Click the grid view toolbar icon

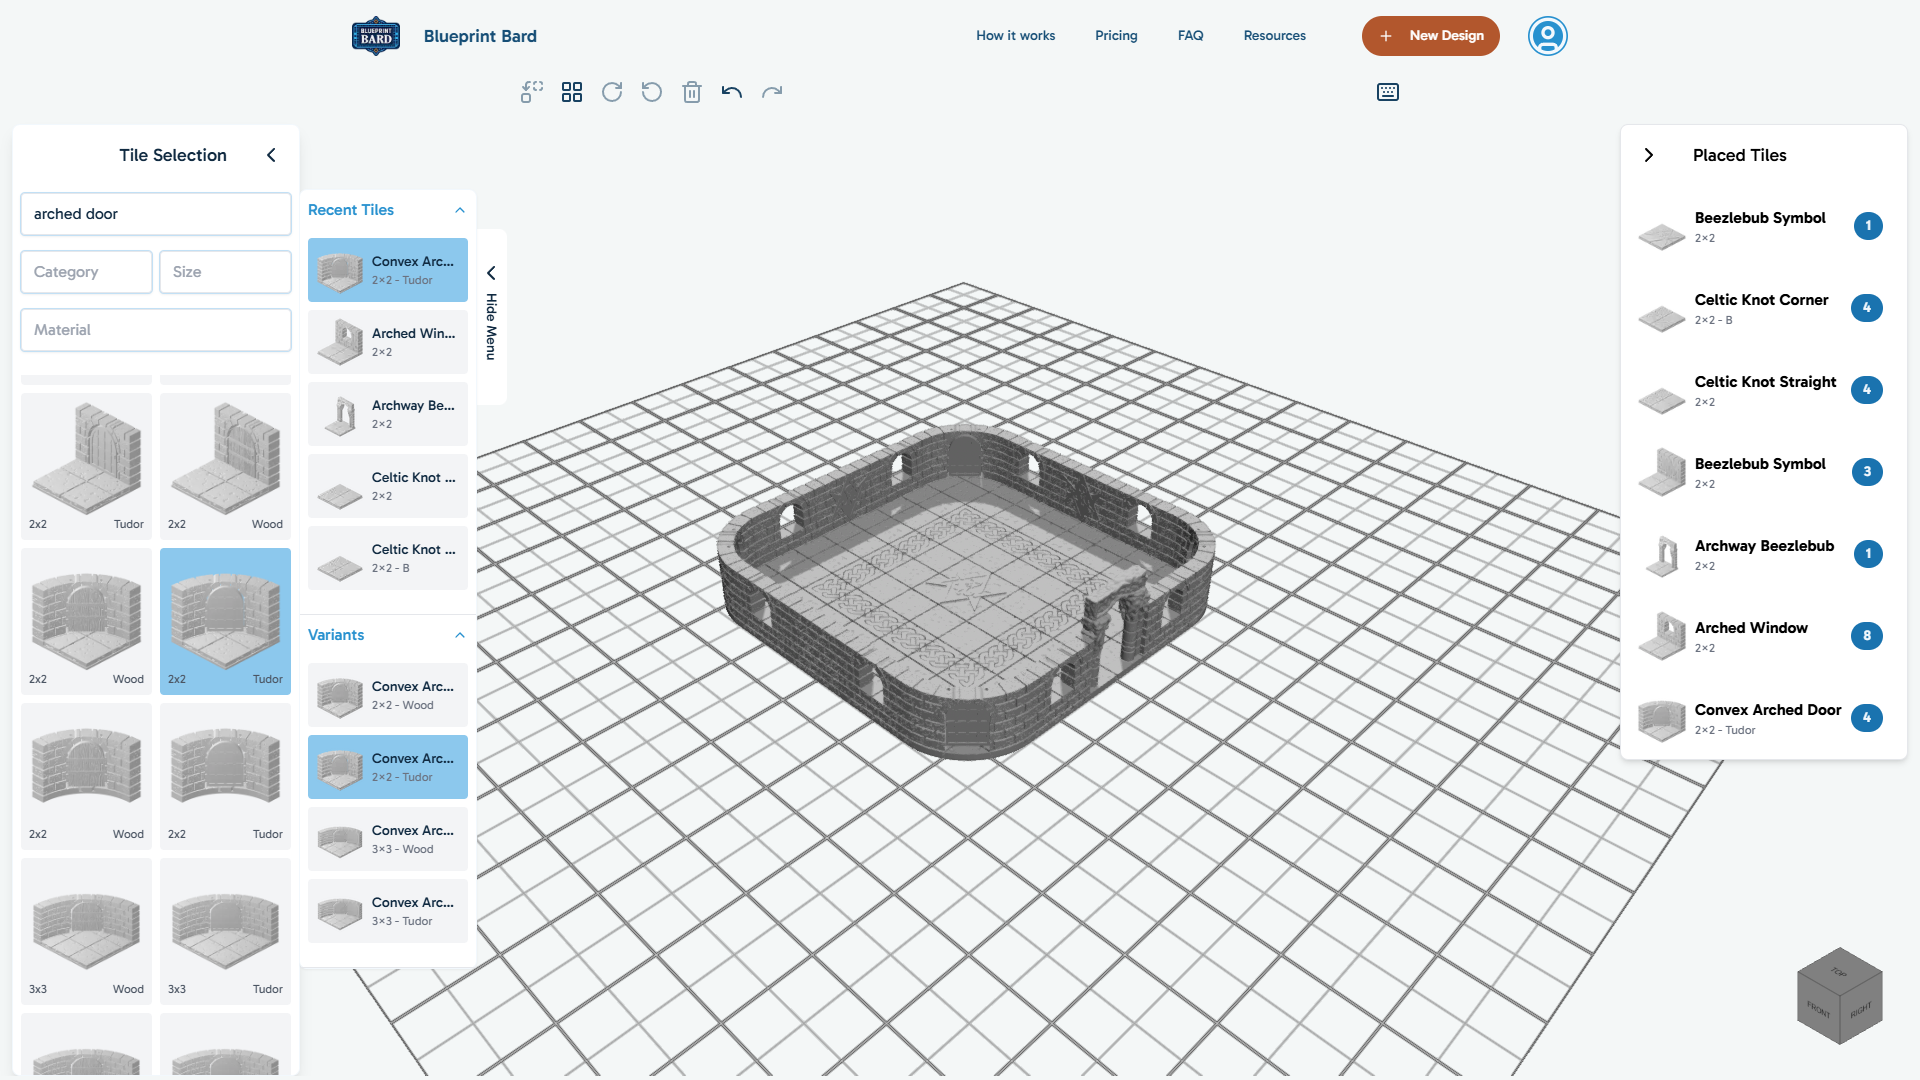pyautogui.click(x=572, y=92)
